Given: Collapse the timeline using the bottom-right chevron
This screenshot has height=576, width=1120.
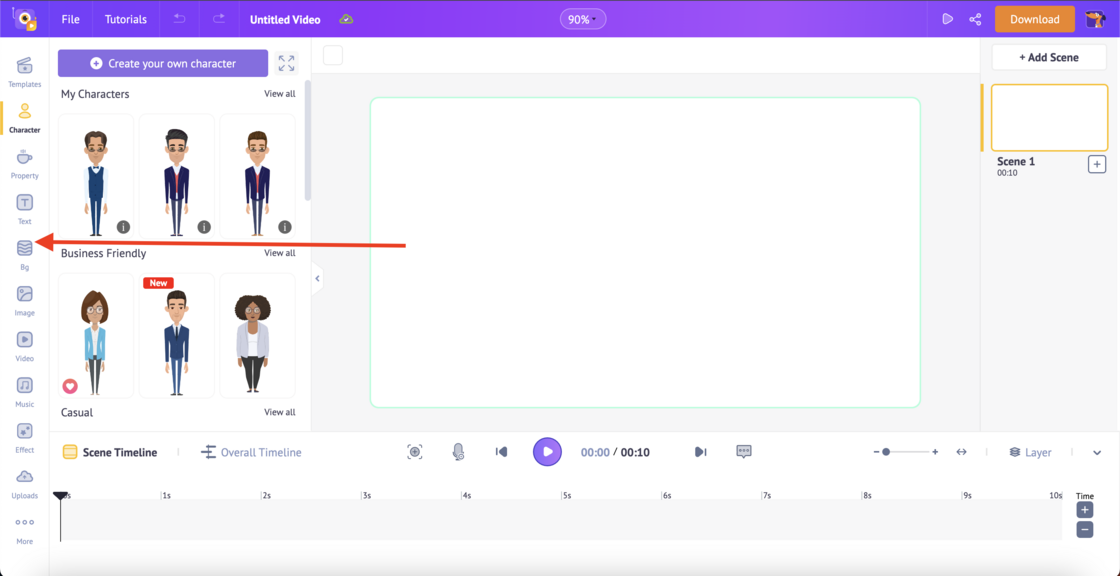Looking at the screenshot, I should [x=1096, y=451].
